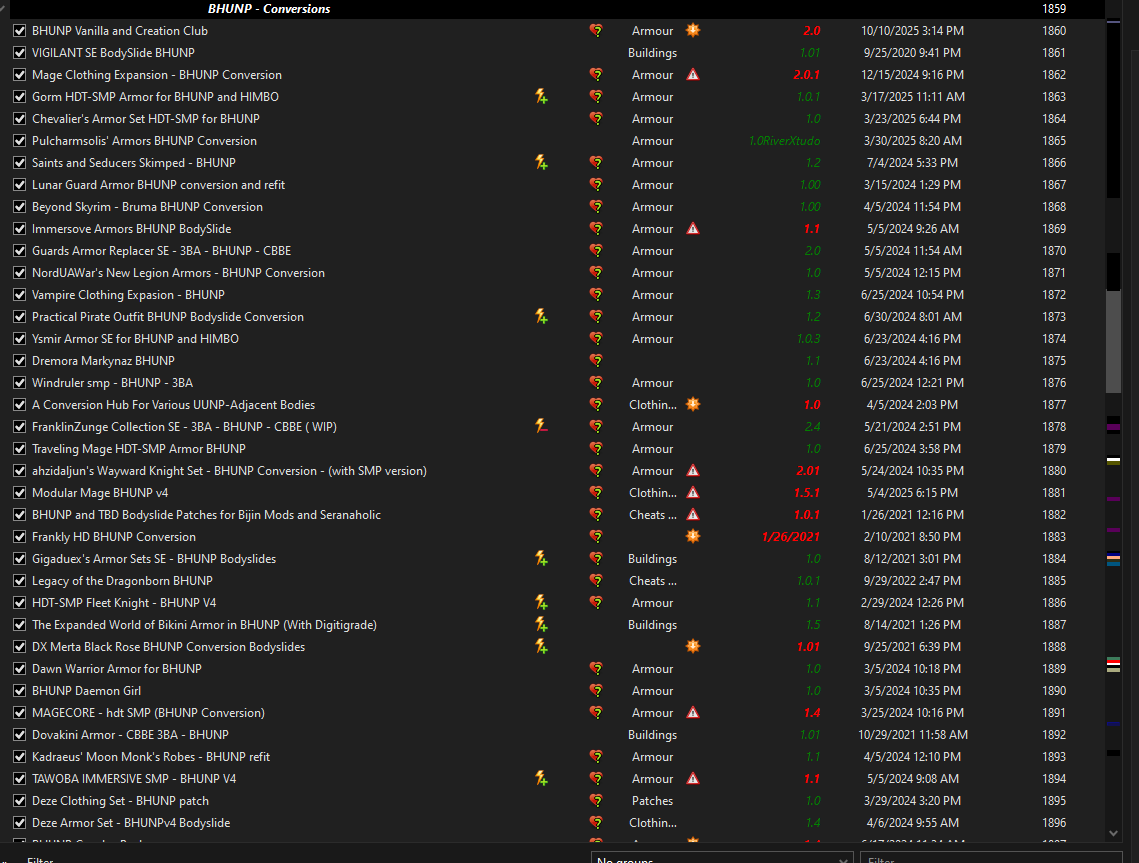Toggle Beyond Skyrim - Bruma BHUNP checkbox
This screenshot has width=1139, height=863.
20,207
